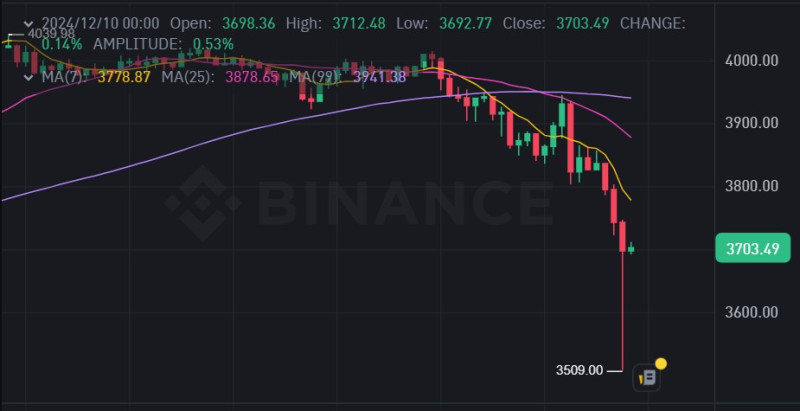Click the 3509.00 low price marker
This screenshot has width=800, height=411.
point(579,370)
